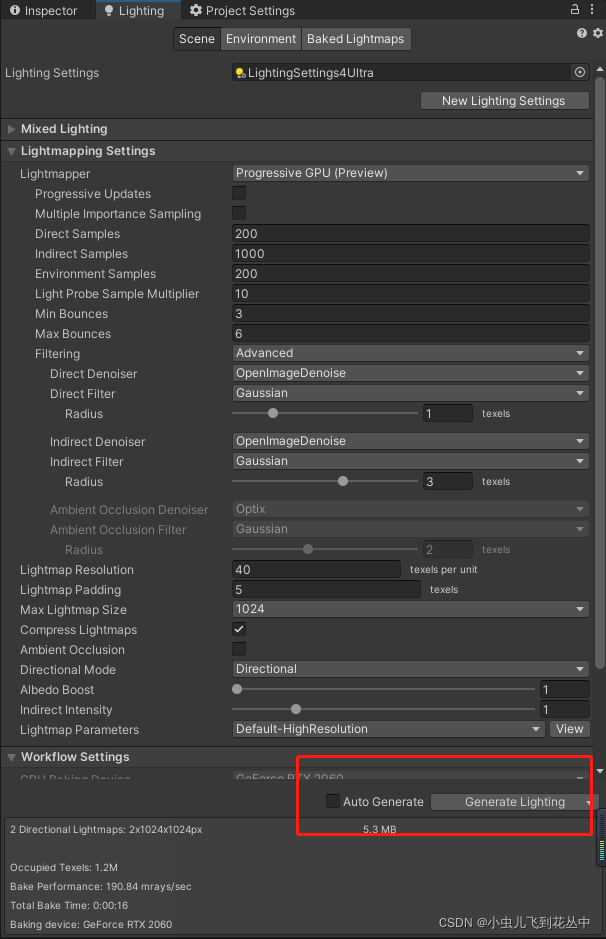Click the 'Total Bake Time: 0:00:16' text
This screenshot has width=606, height=939.
(69, 905)
